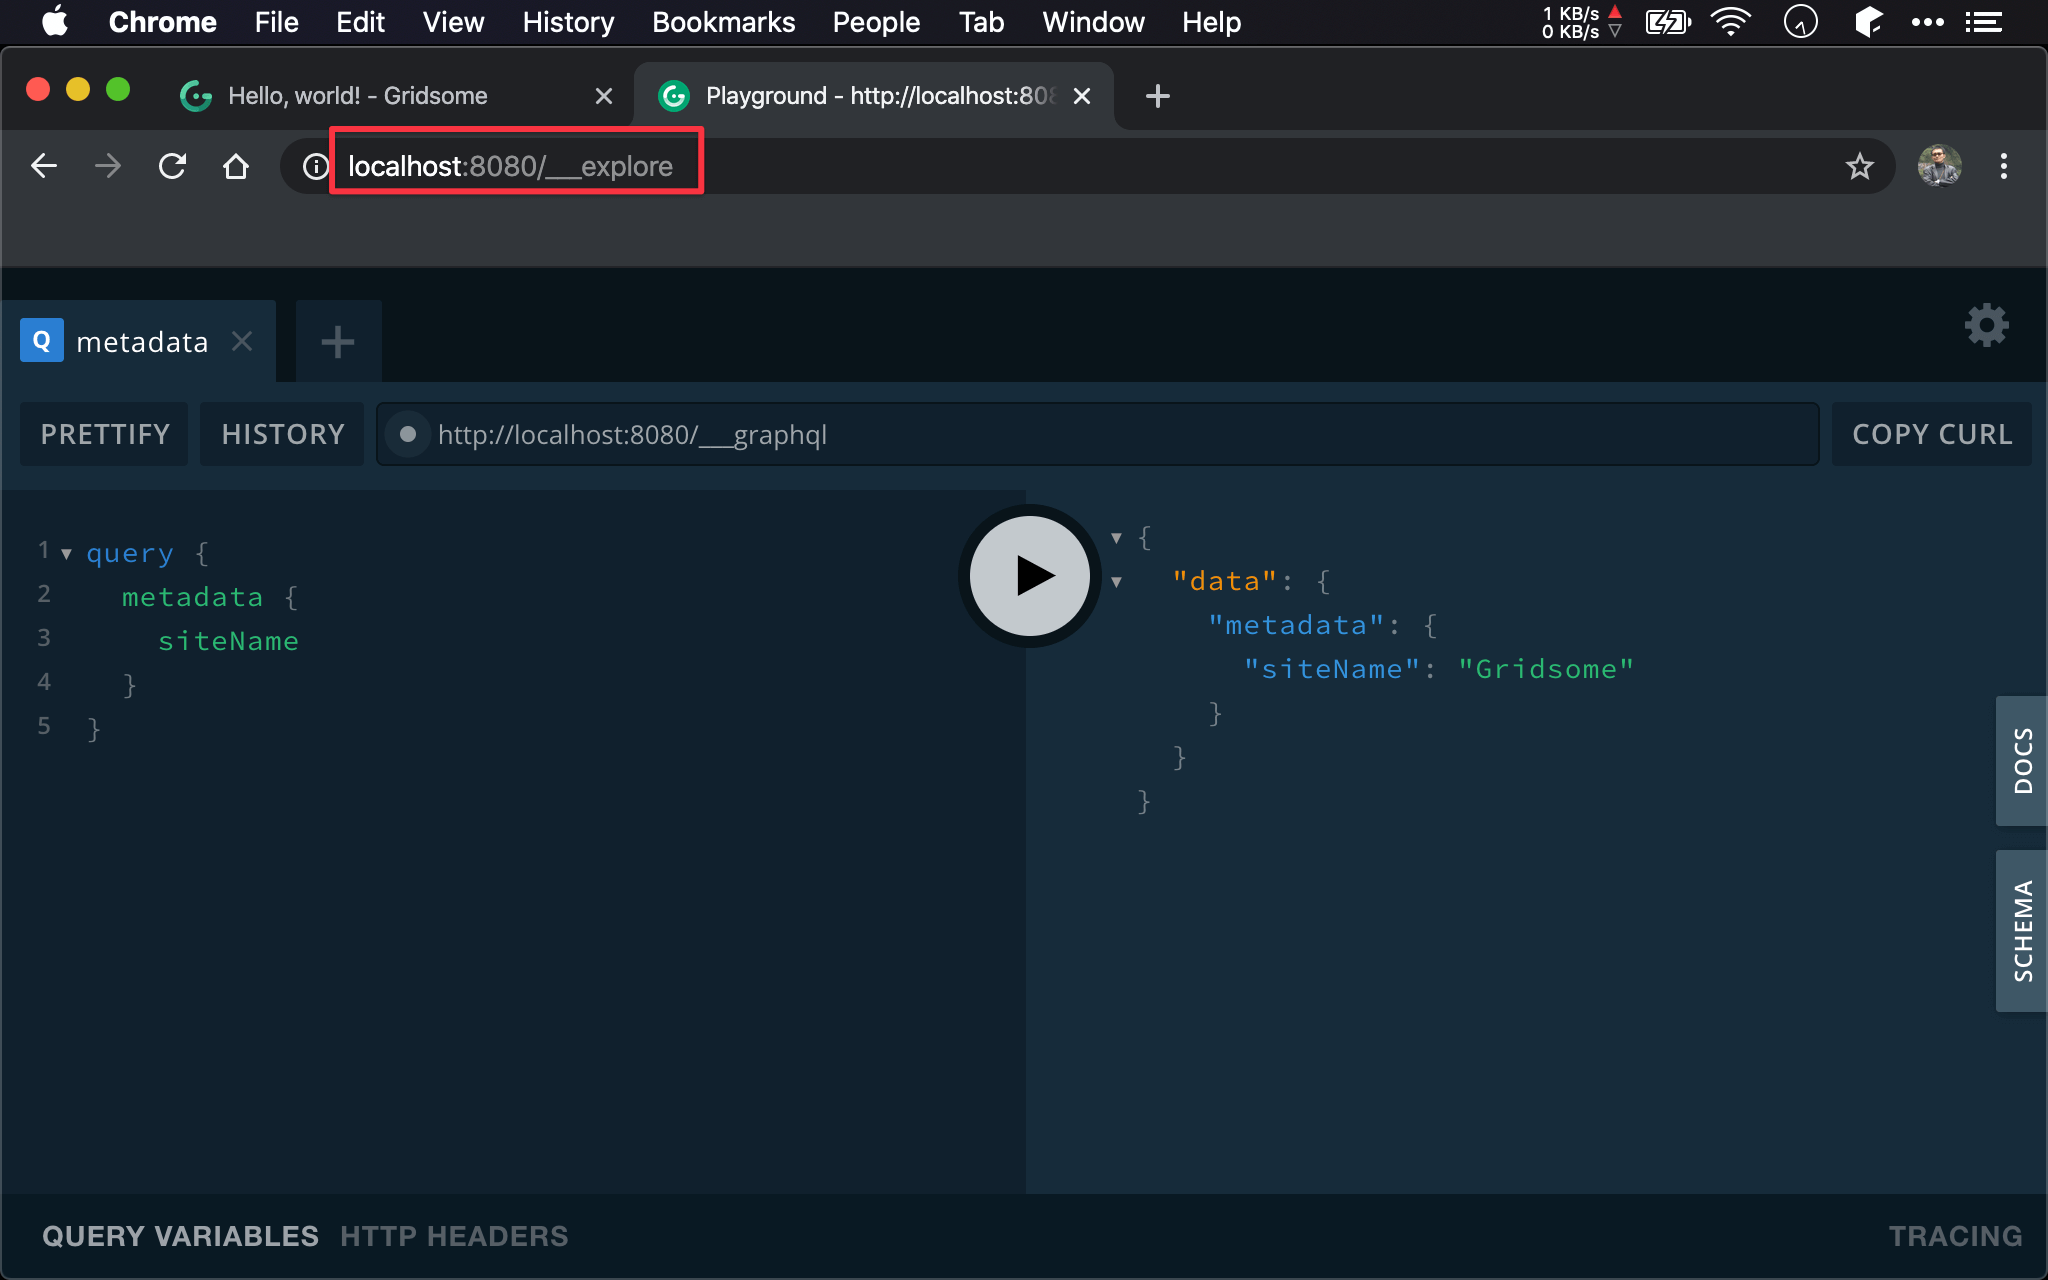Open the Apple menu
This screenshot has width=2048, height=1280.
point(55,22)
